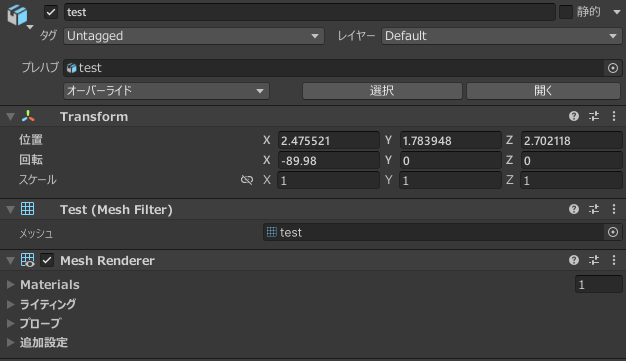Click the スケール scale label
626x361 pixels.
[x=38, y=180]
